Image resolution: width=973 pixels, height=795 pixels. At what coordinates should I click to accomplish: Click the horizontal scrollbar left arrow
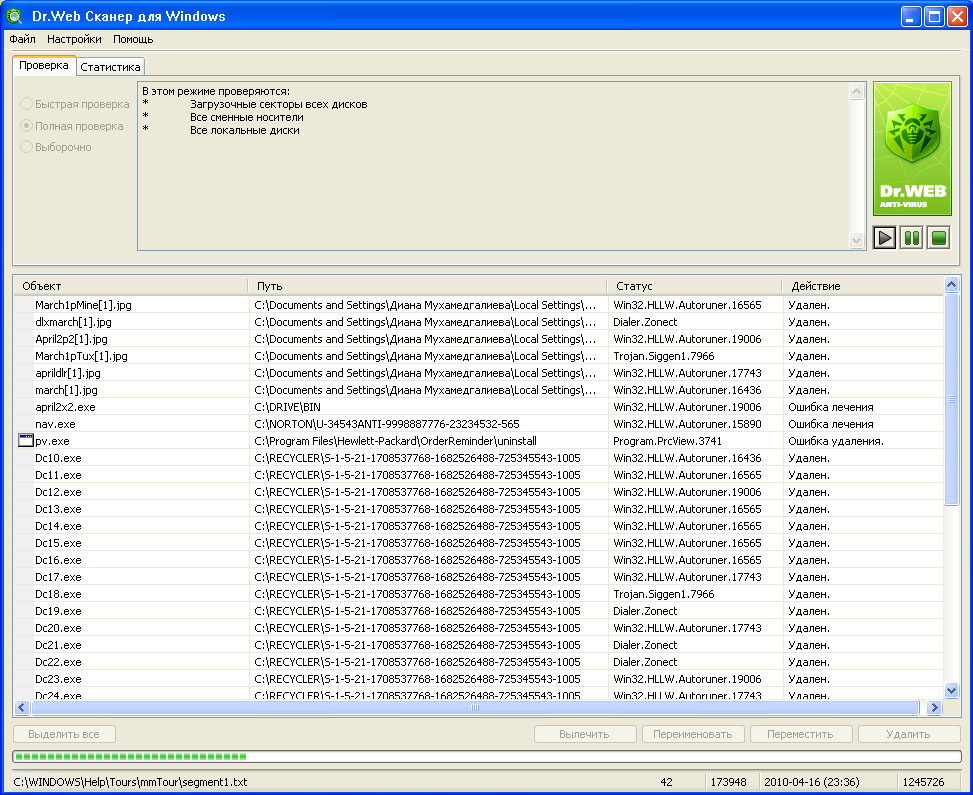[22, 707]
